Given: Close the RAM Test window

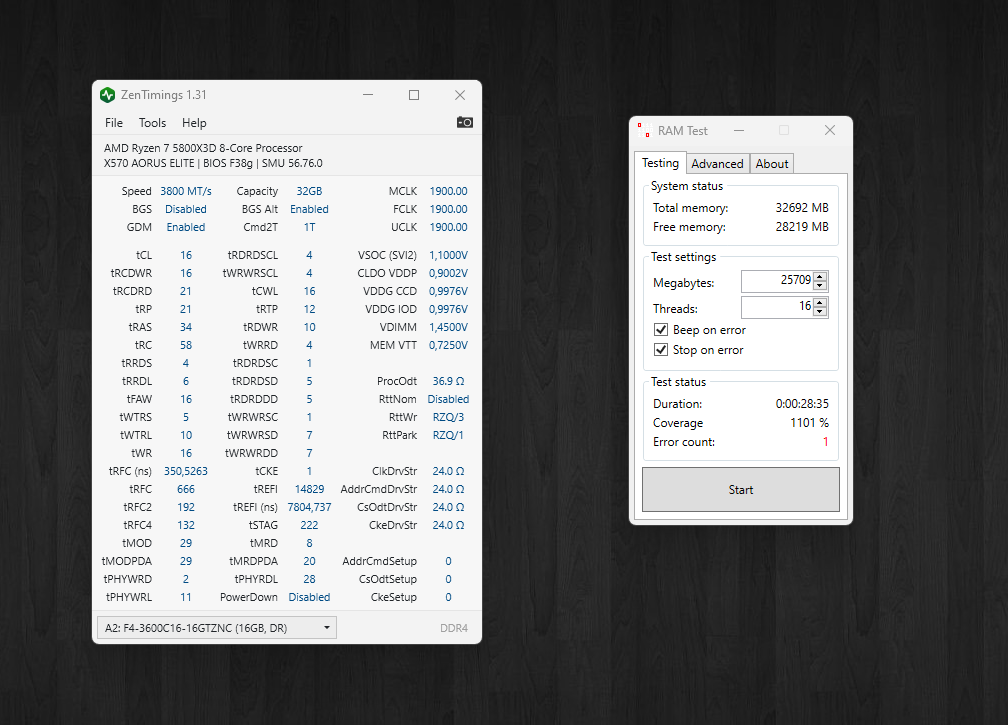Looking at the screenshot, I should click(830, 130).
